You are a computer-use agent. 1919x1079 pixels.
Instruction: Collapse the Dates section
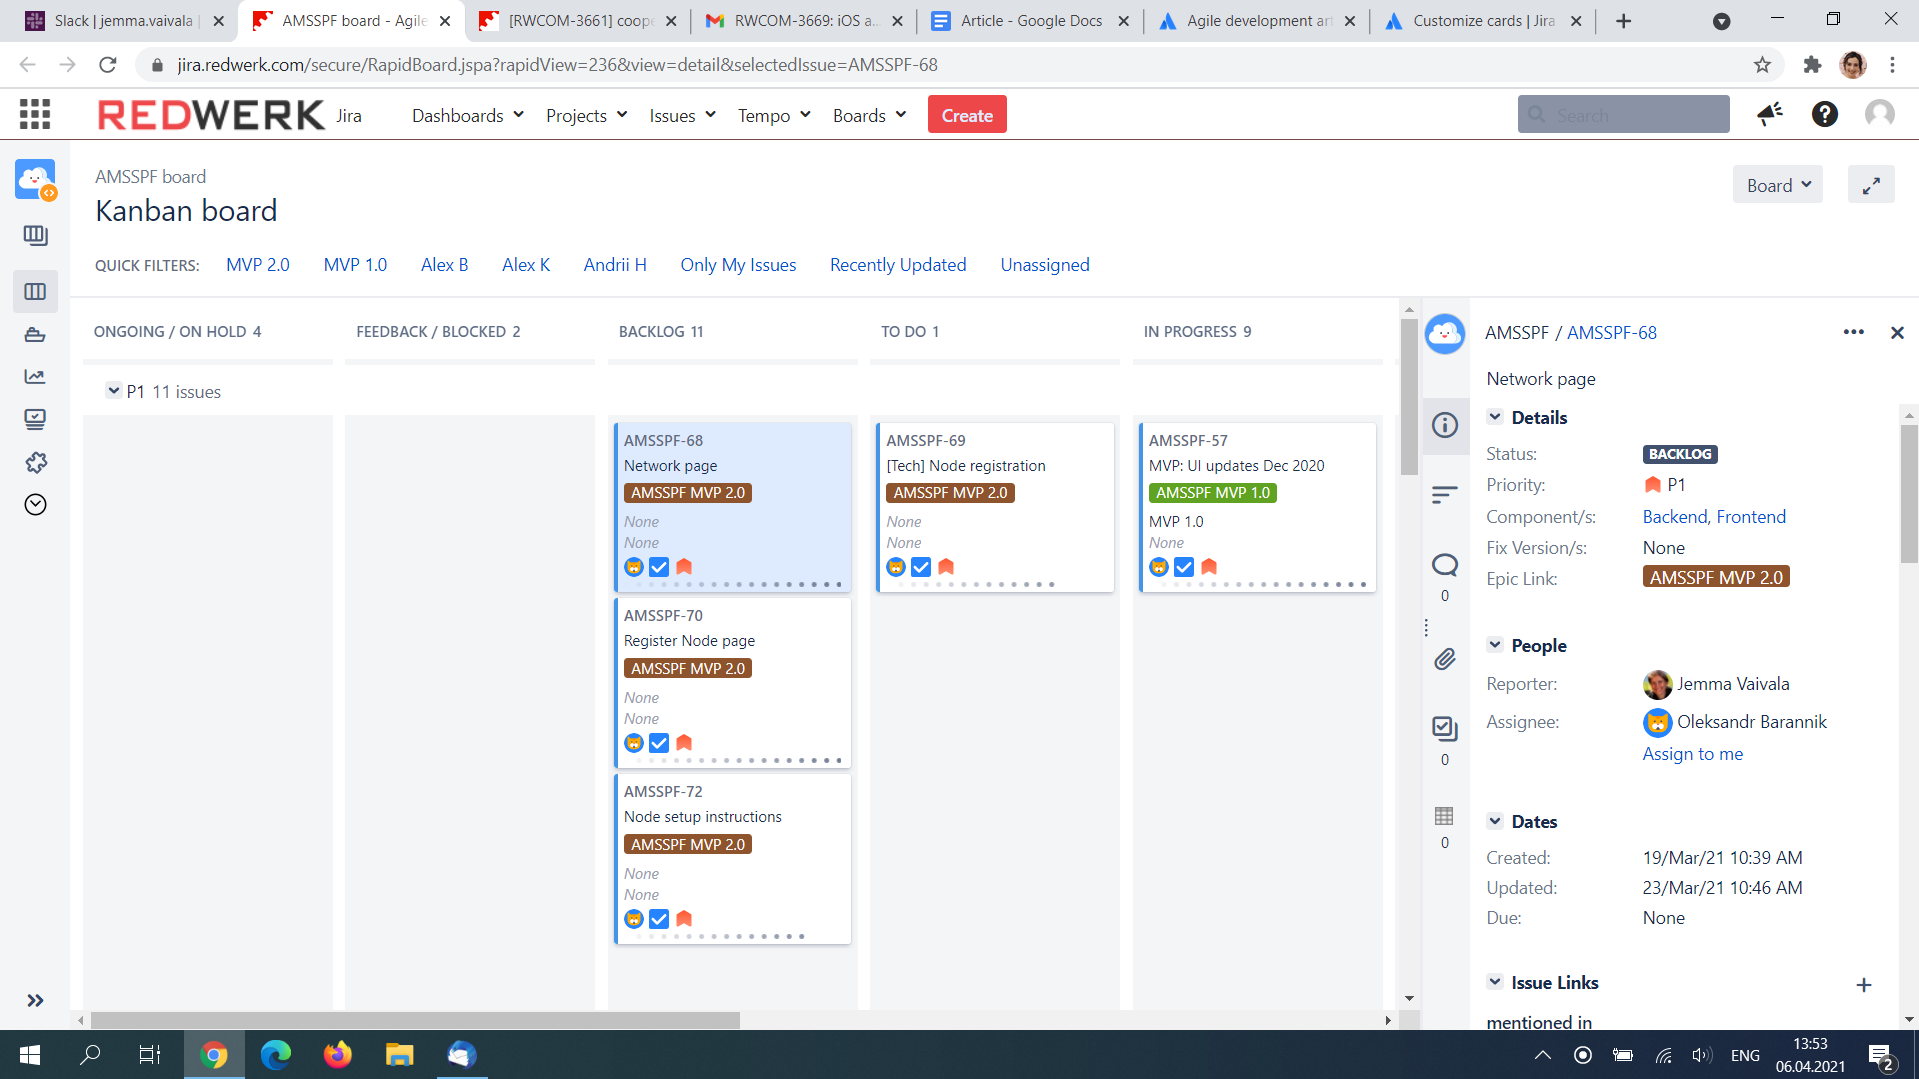pyautogui.click(x=1495, y=821)
